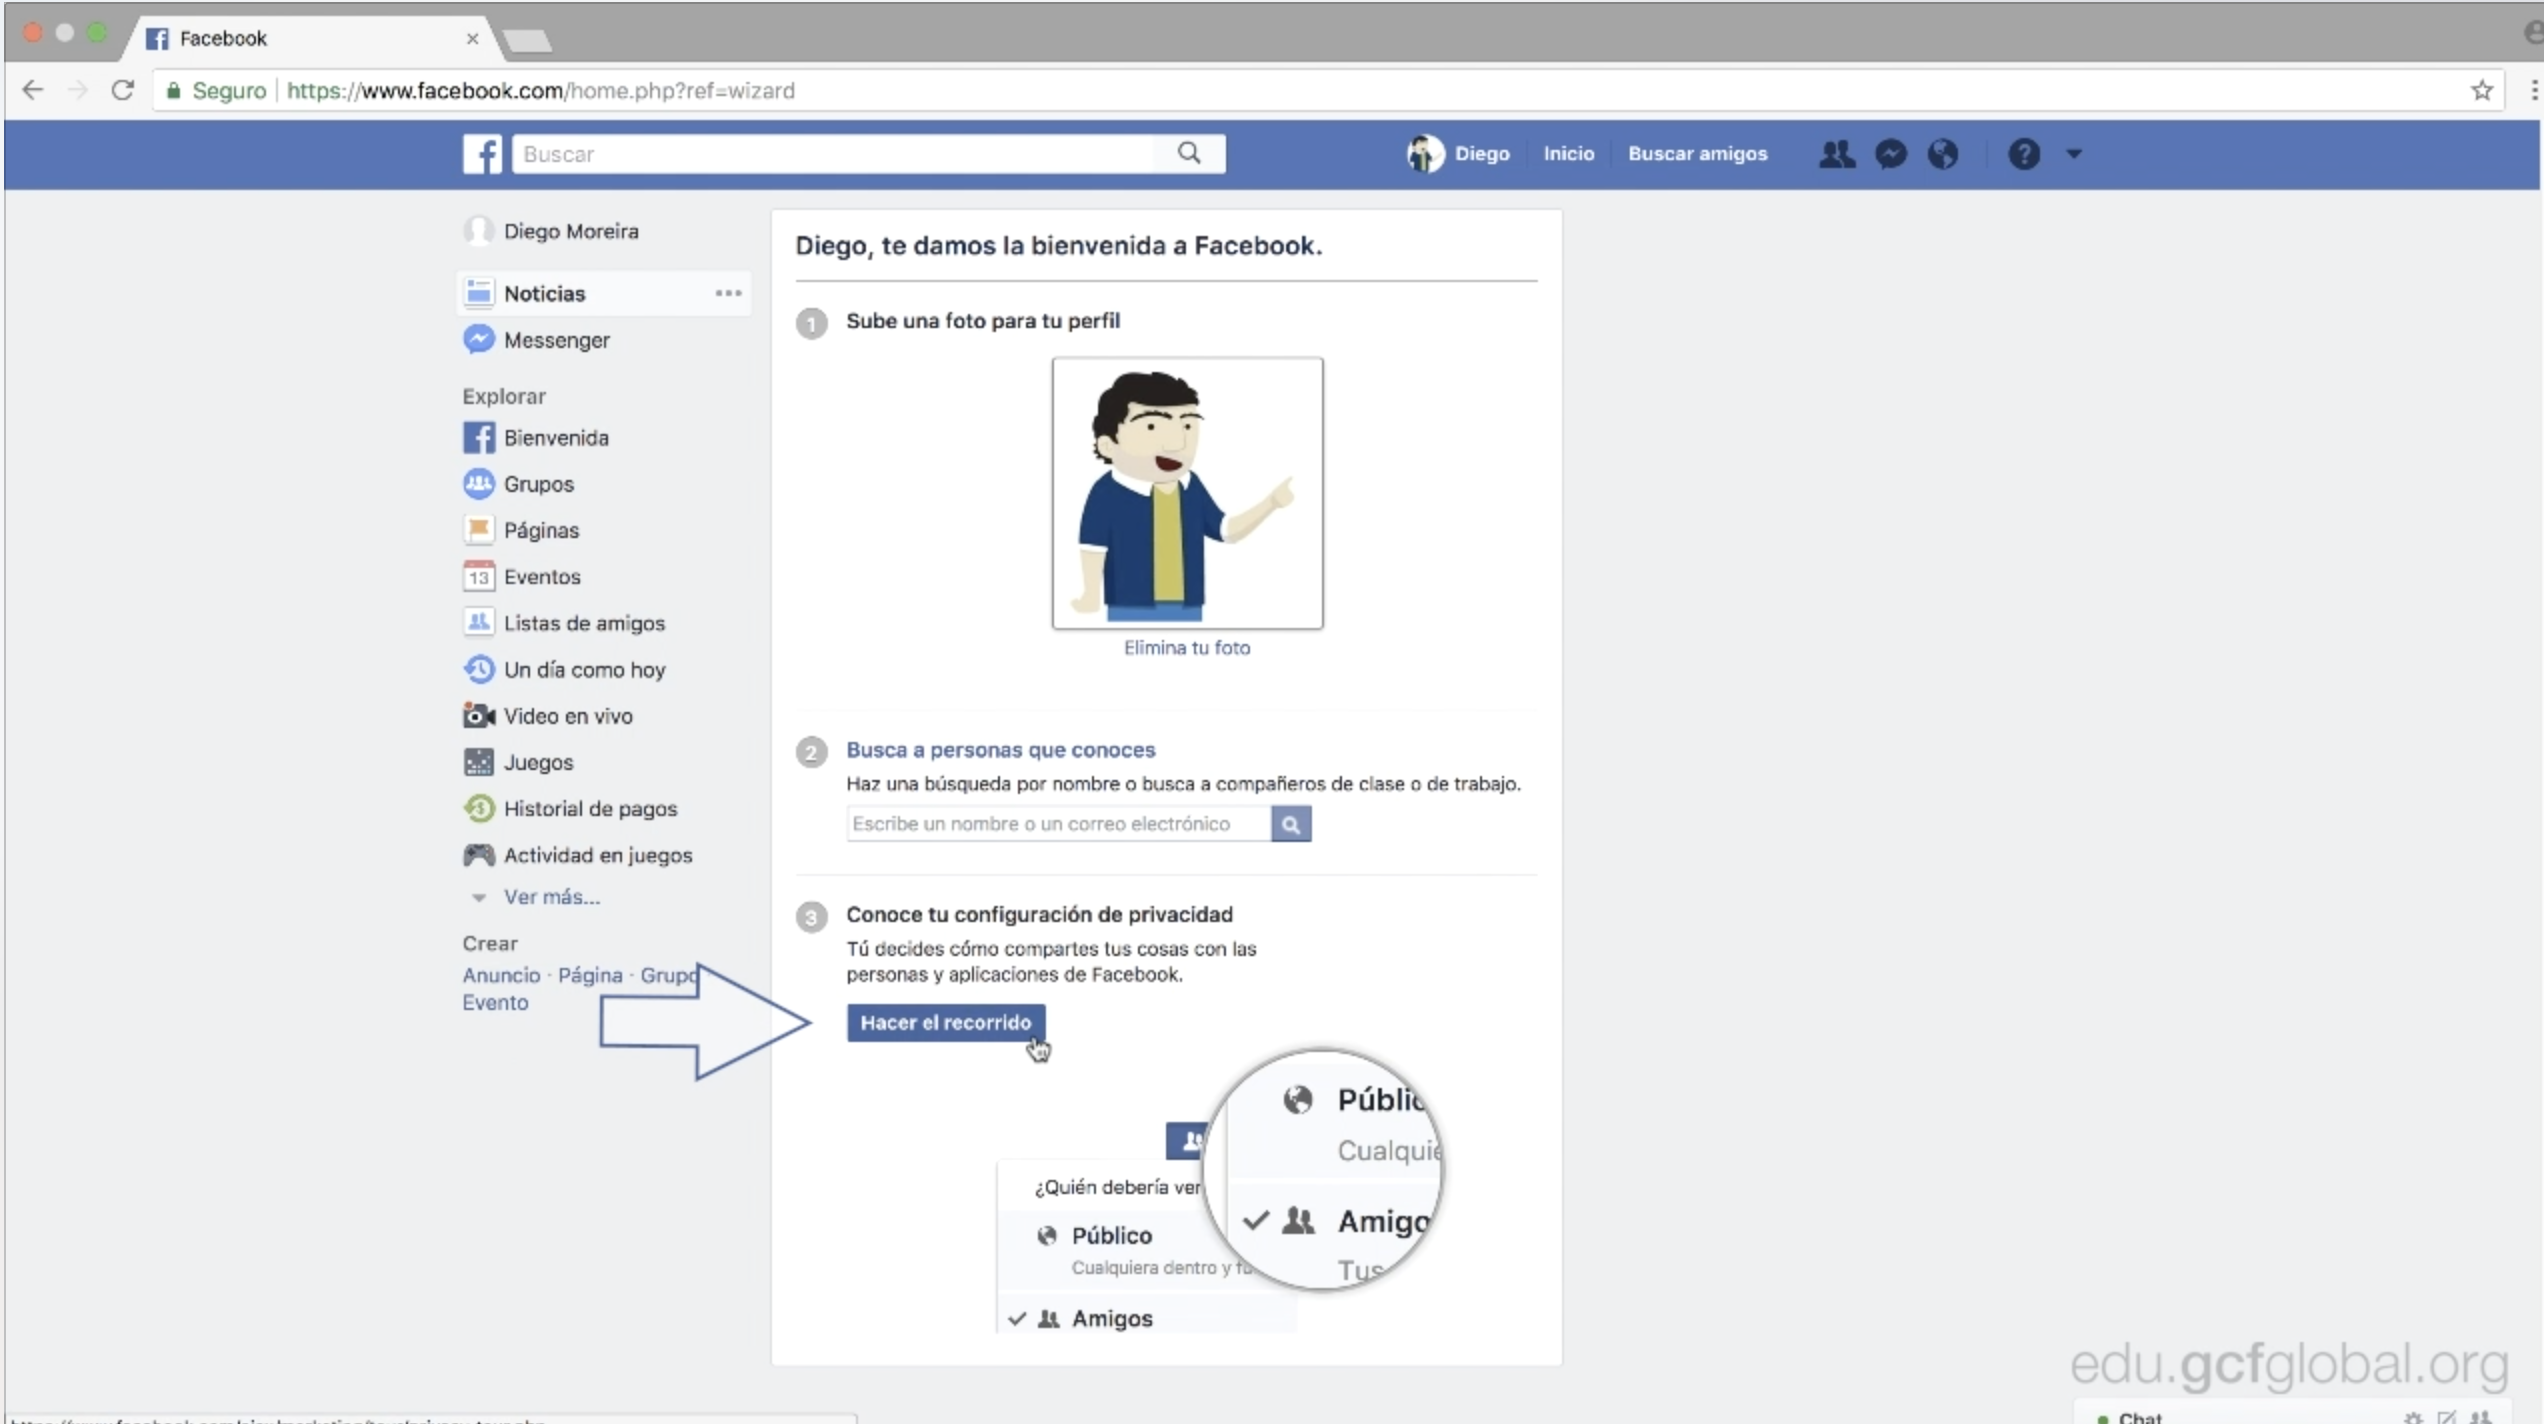The image size is (2544, 1424).
Task: Go back with browser back arrow
Action: (32, 90)
